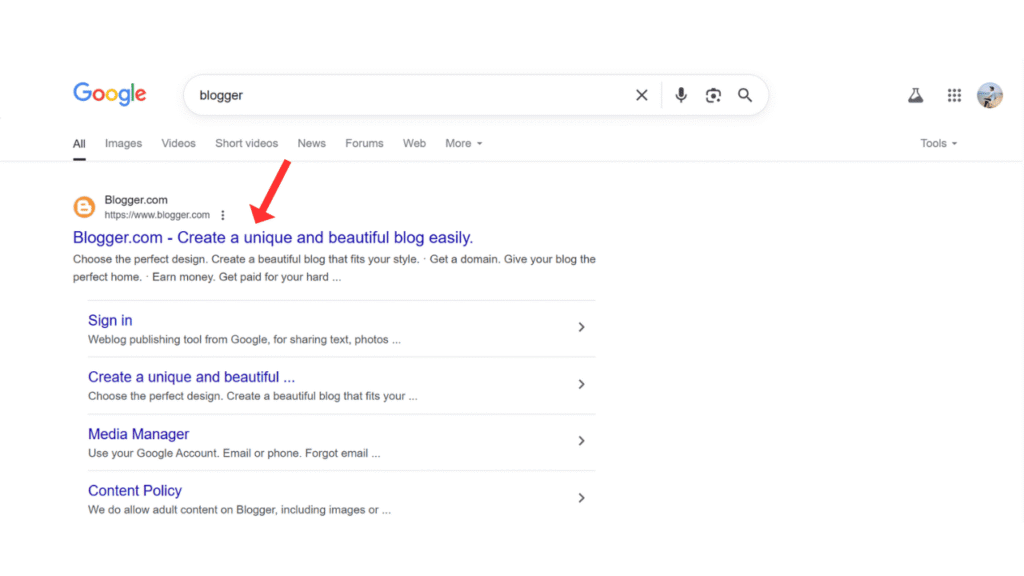Click the Google logo
Screen dimensions: 1024x576
coord(110,95)
